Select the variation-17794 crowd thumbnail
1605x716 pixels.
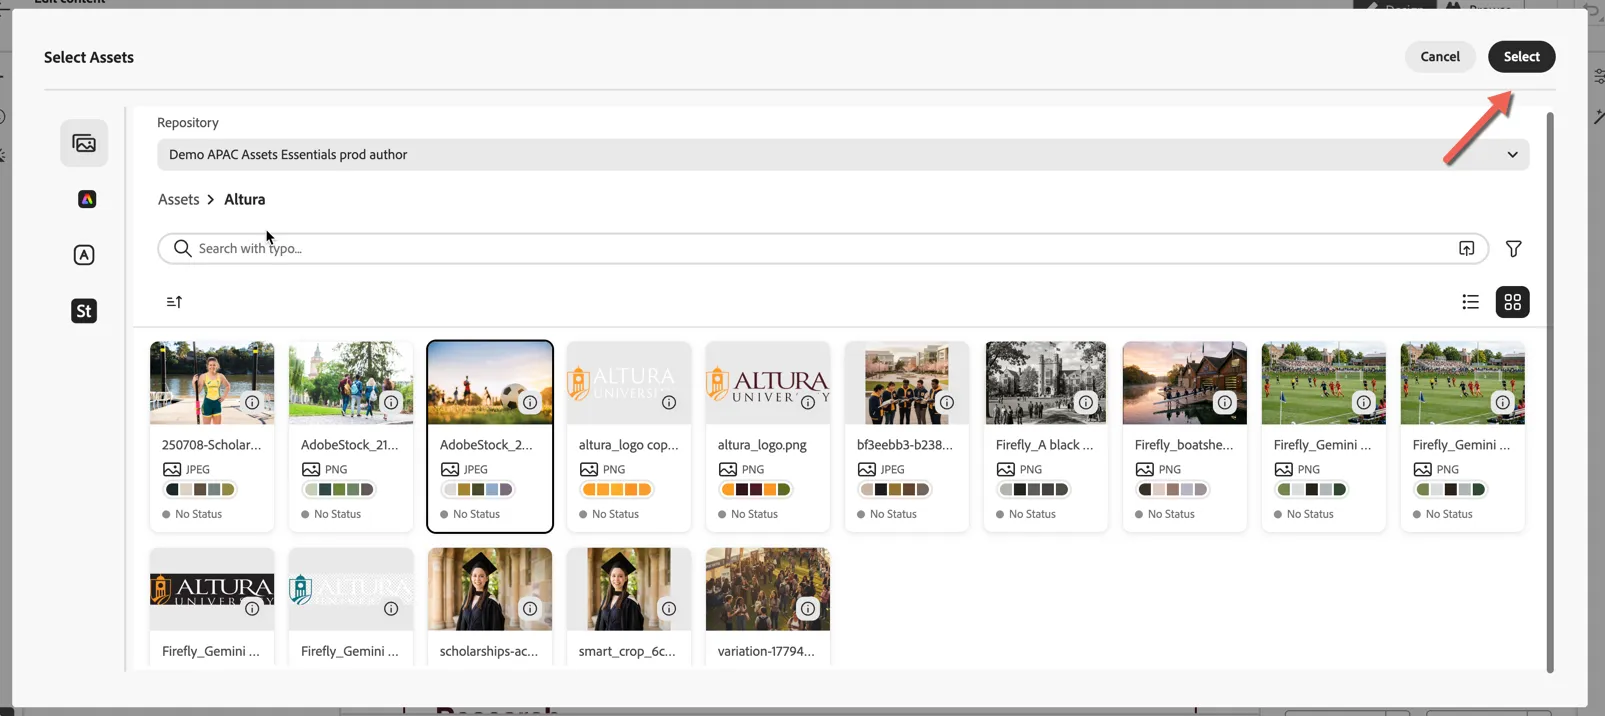(x=768, y=589)
